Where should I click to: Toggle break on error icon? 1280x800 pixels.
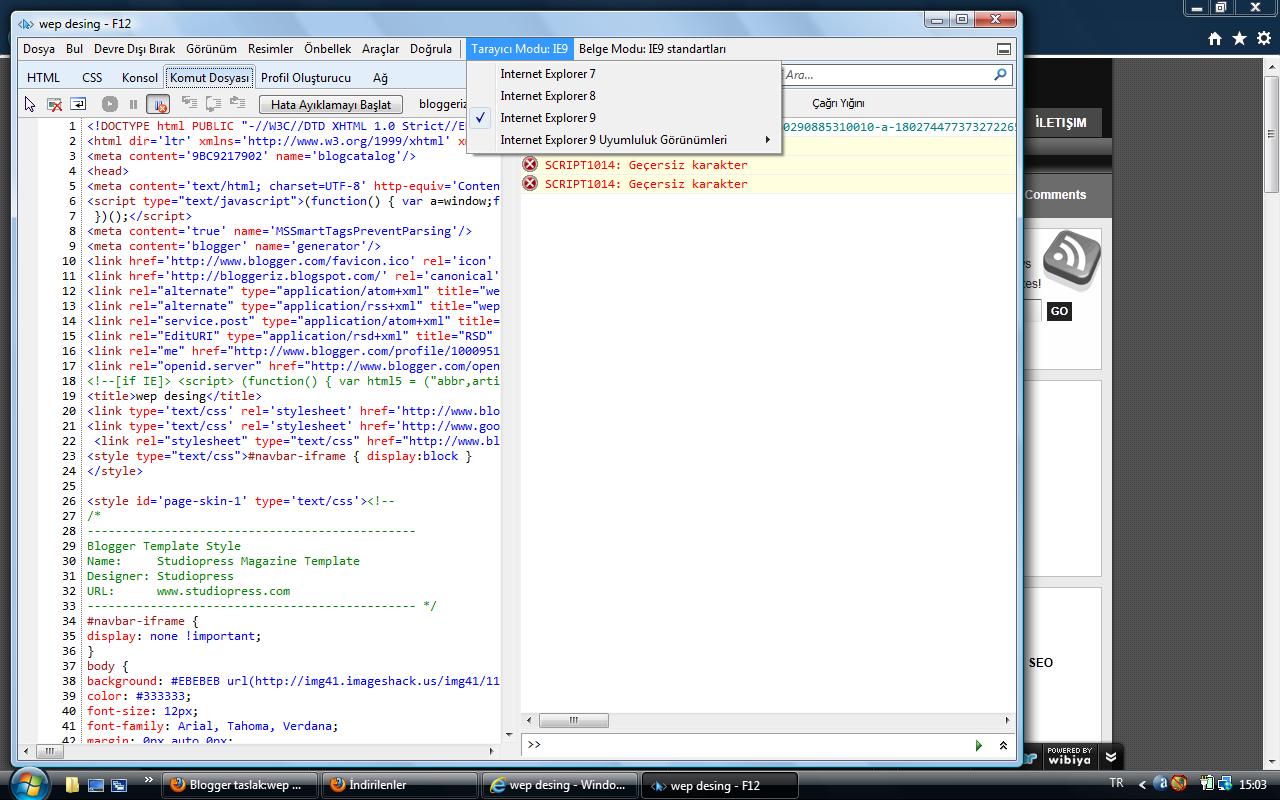[158, 104]
